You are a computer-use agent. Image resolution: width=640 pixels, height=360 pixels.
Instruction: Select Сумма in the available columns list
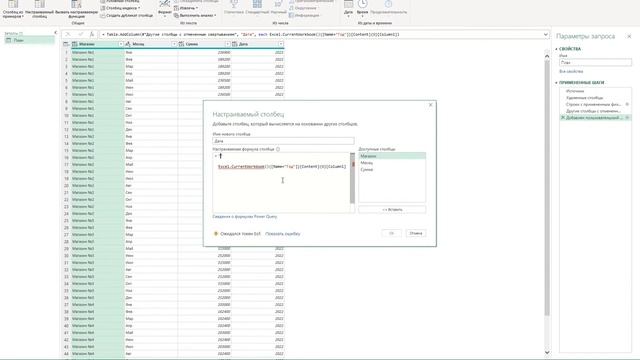point(392,169)
